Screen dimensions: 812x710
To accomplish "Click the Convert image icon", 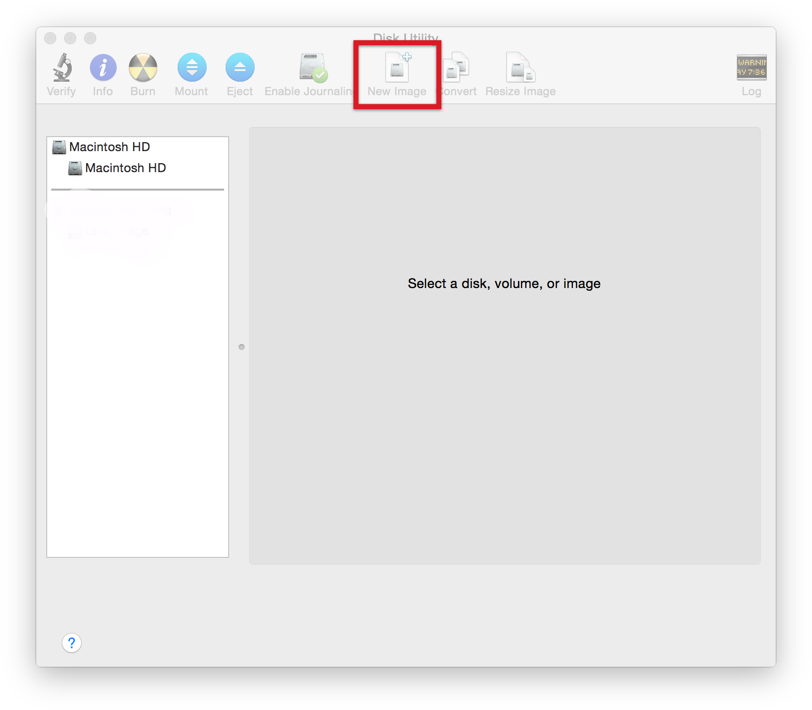I will 458,70.
